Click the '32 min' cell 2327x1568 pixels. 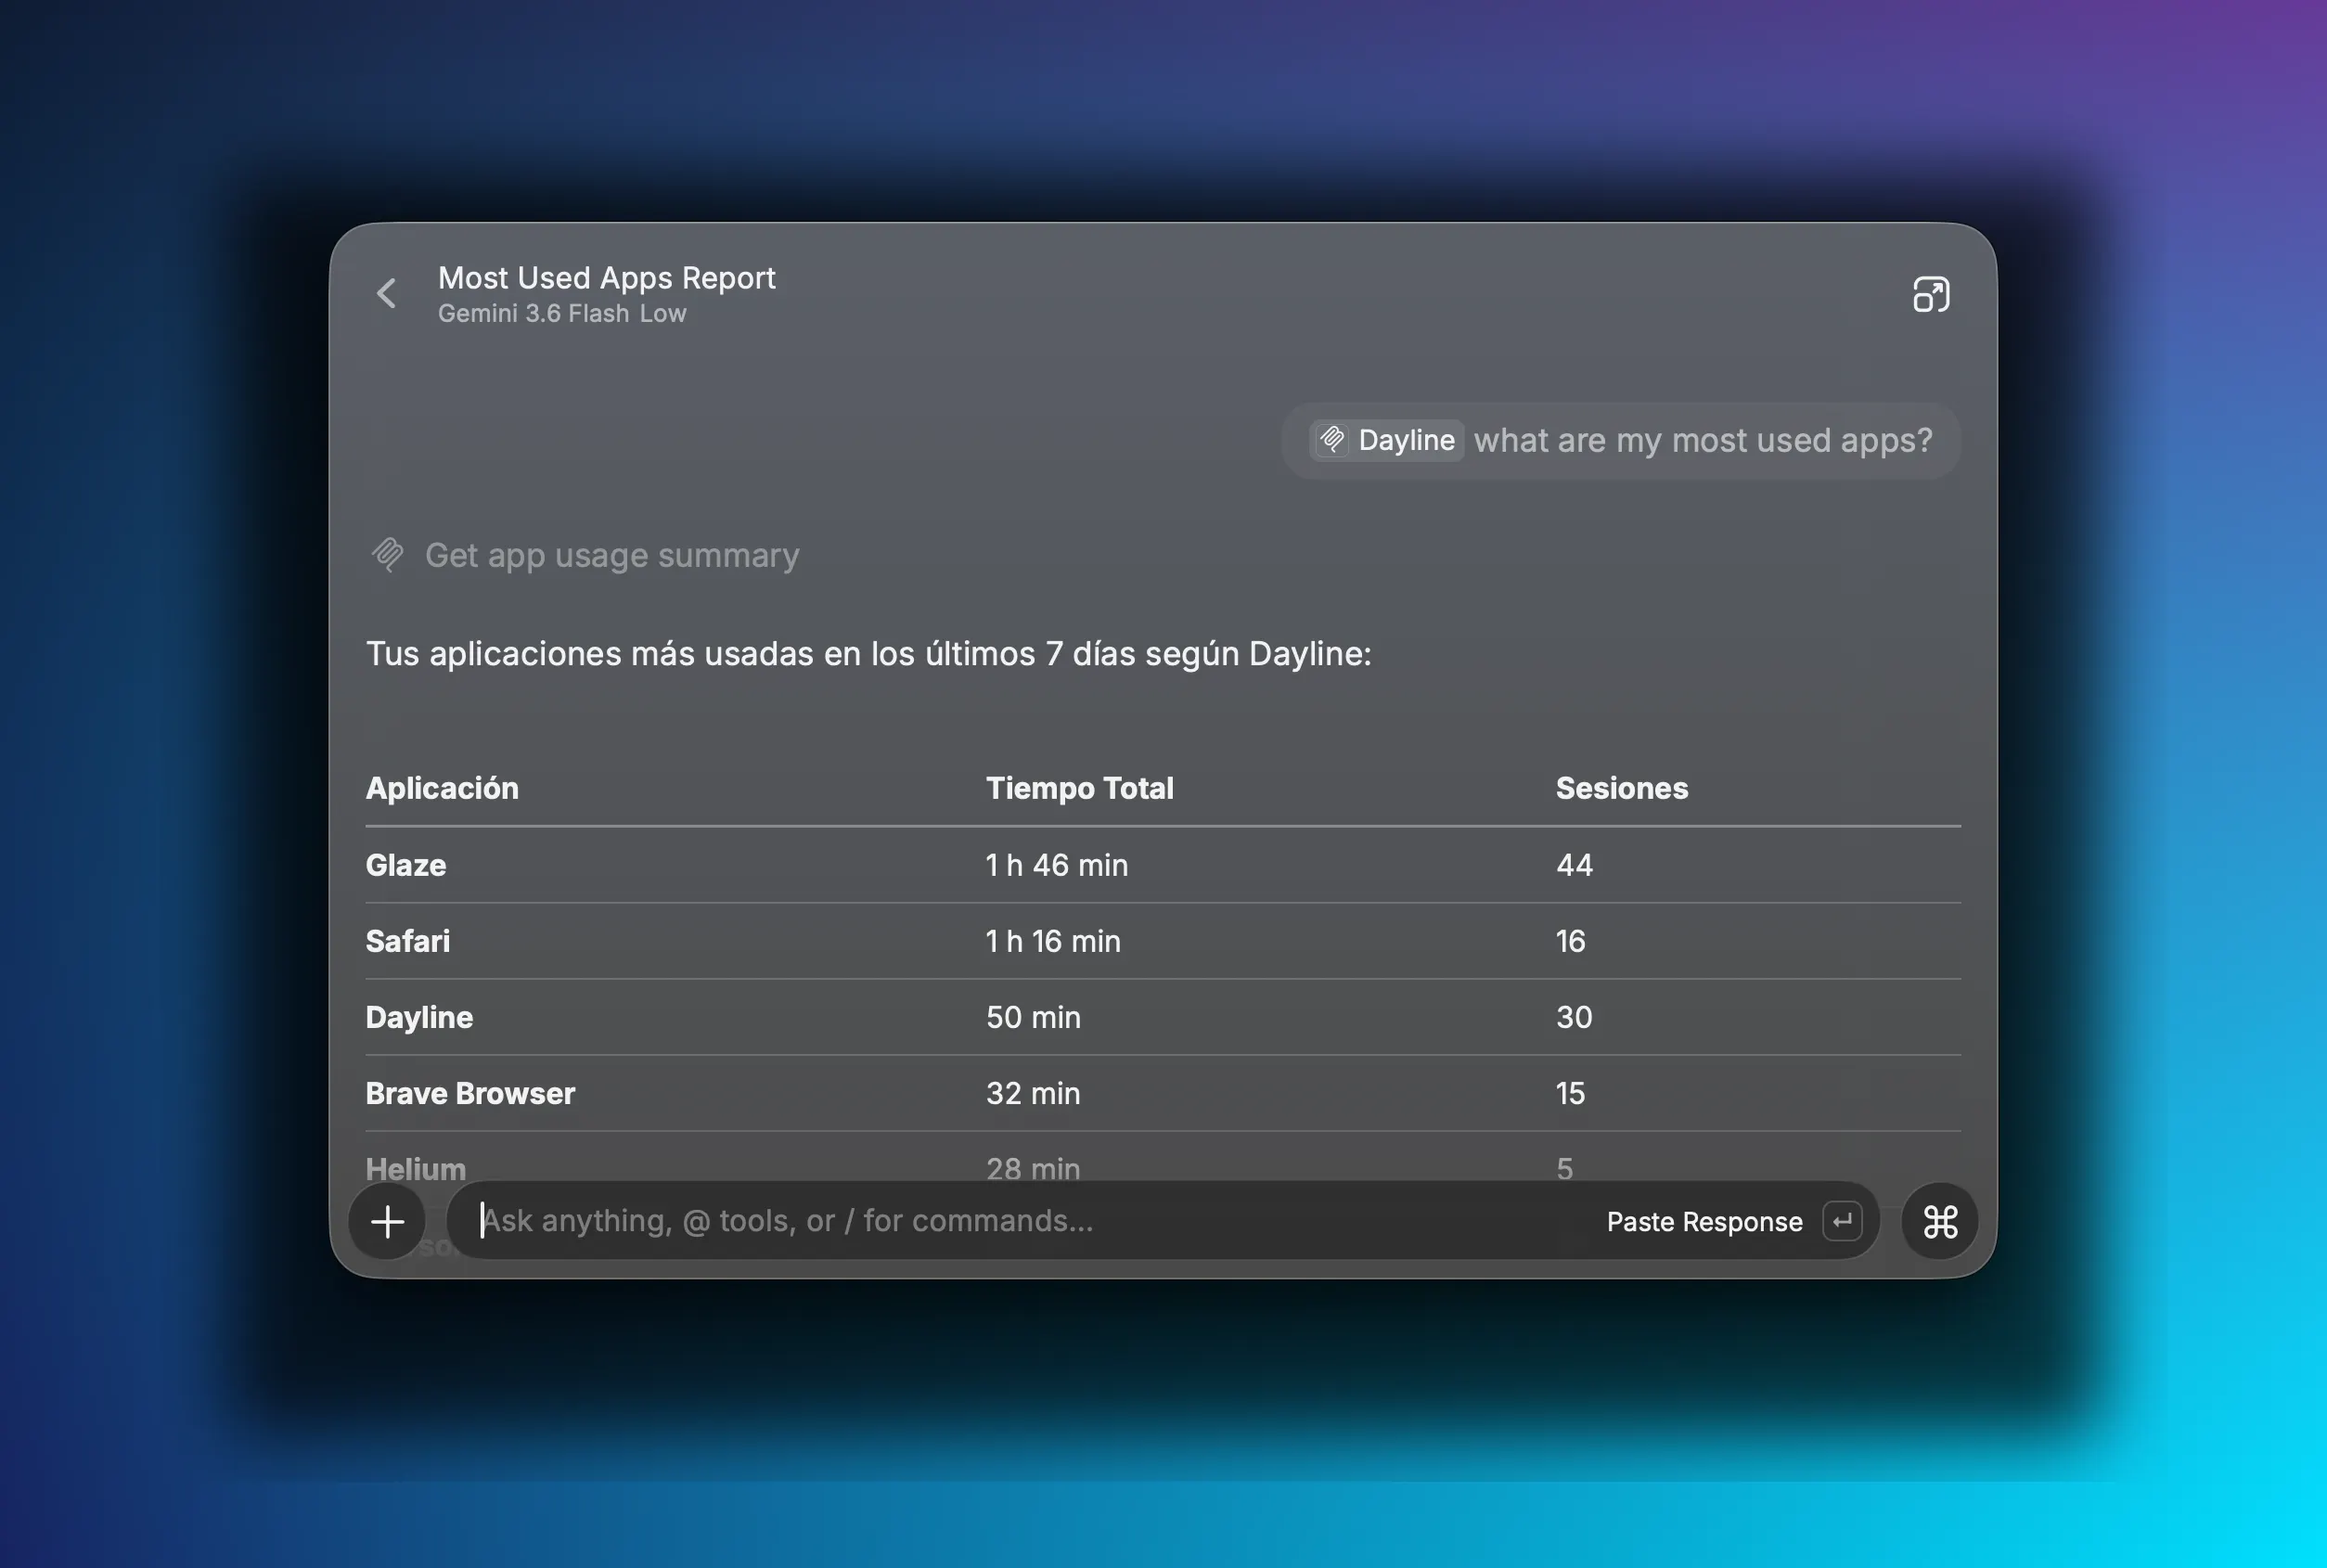click(1033, 1093)
